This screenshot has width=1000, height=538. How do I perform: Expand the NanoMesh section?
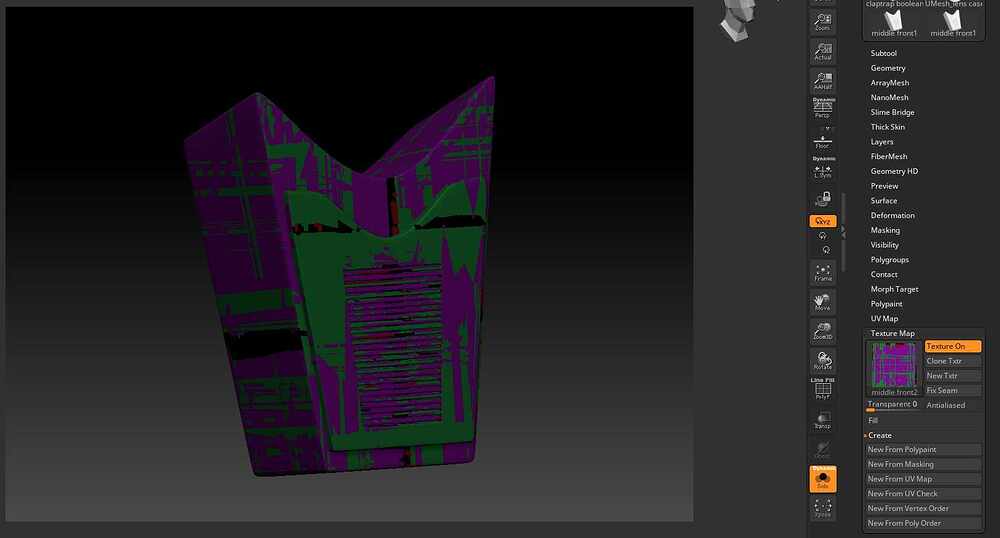(x=889, y=98)
